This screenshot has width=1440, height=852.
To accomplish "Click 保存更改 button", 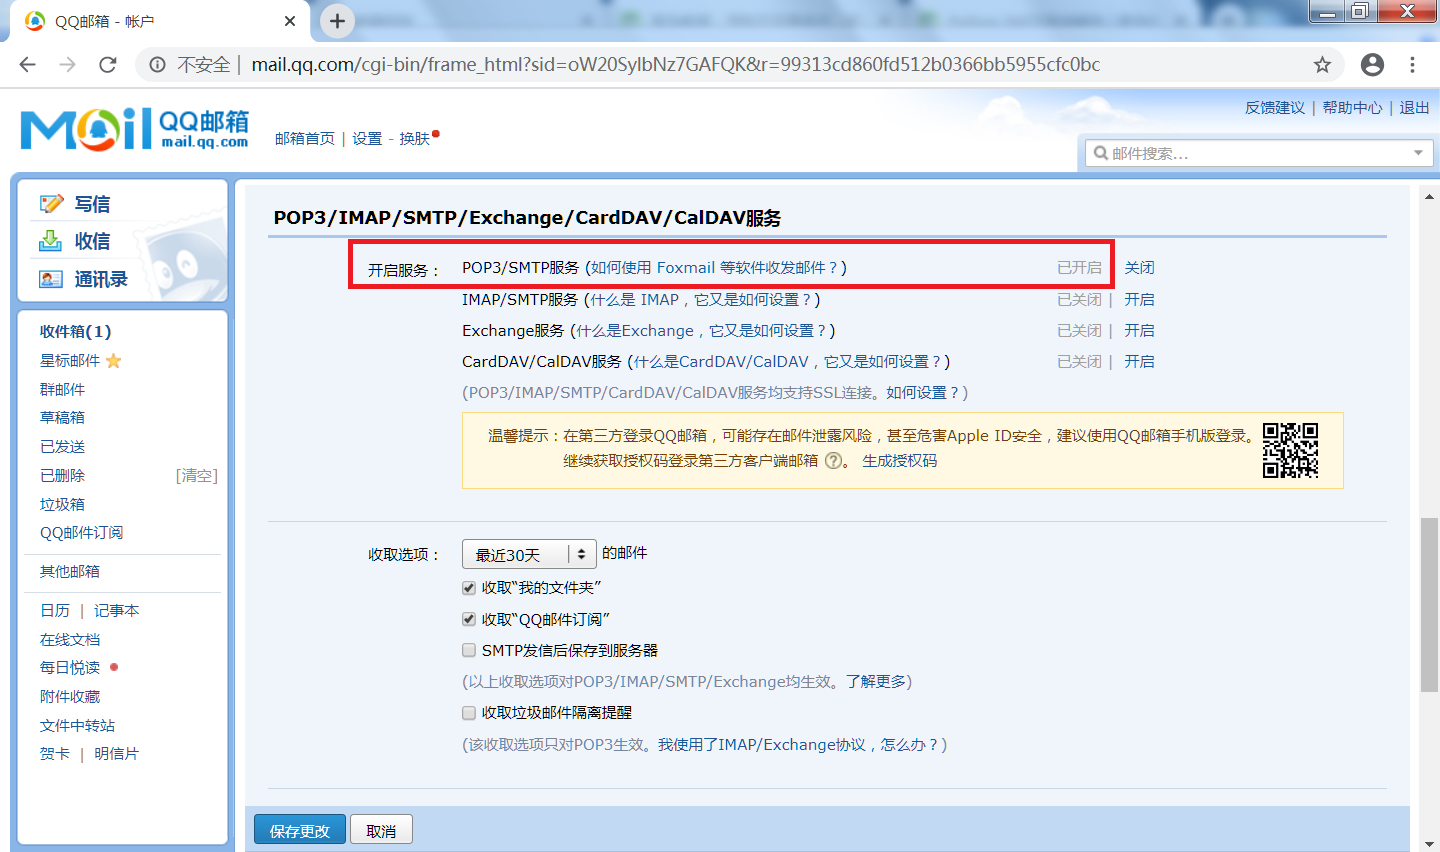I will 299,830.
